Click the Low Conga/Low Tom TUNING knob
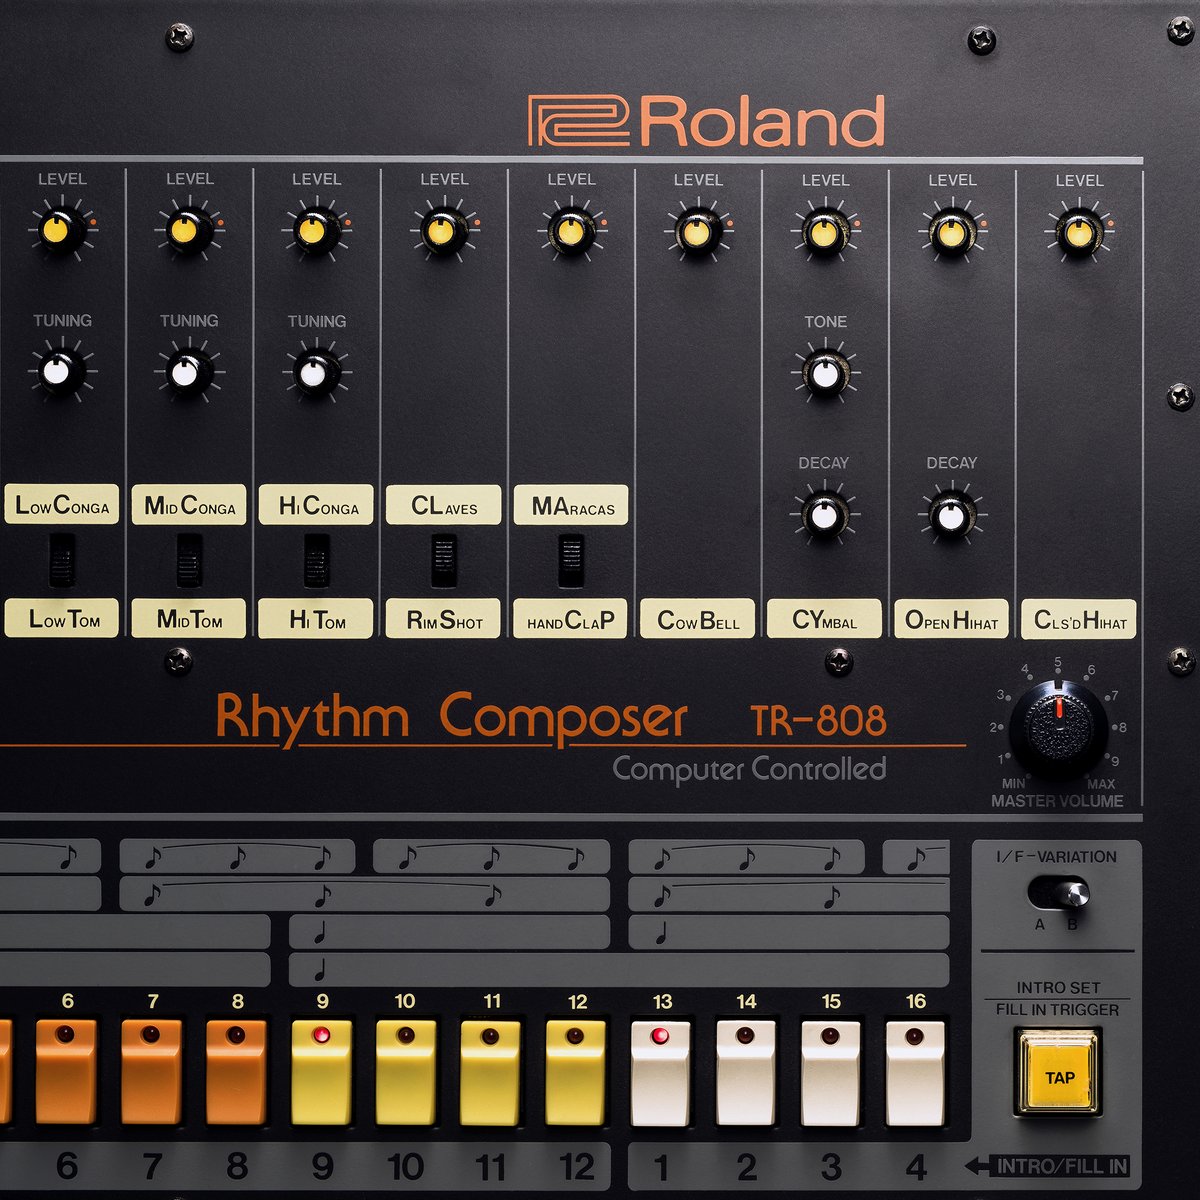The image size is (1200, 1200). 61,371
